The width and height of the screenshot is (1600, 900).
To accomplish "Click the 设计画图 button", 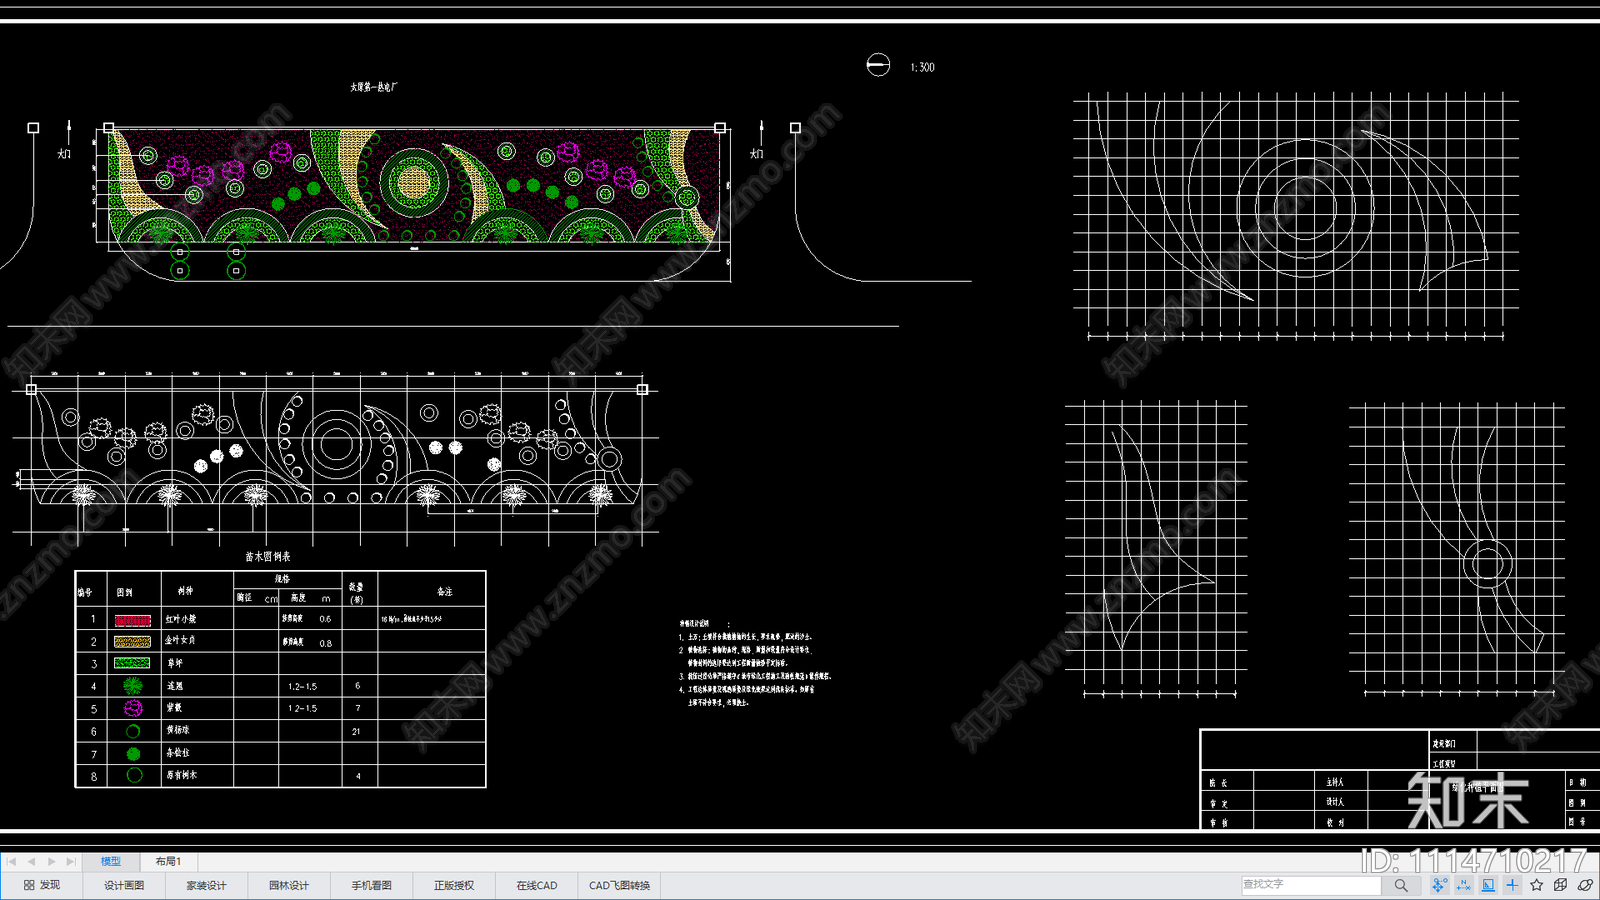I will pos(124,885).
